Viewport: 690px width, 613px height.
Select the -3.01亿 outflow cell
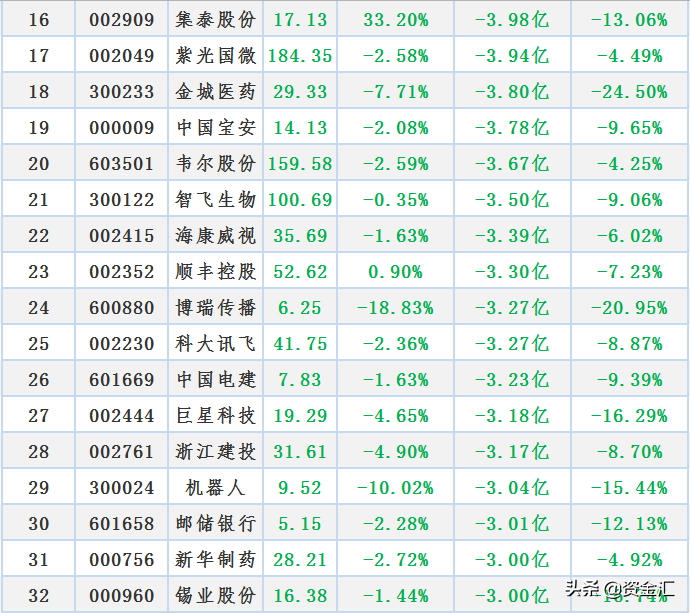pos(512,524)
